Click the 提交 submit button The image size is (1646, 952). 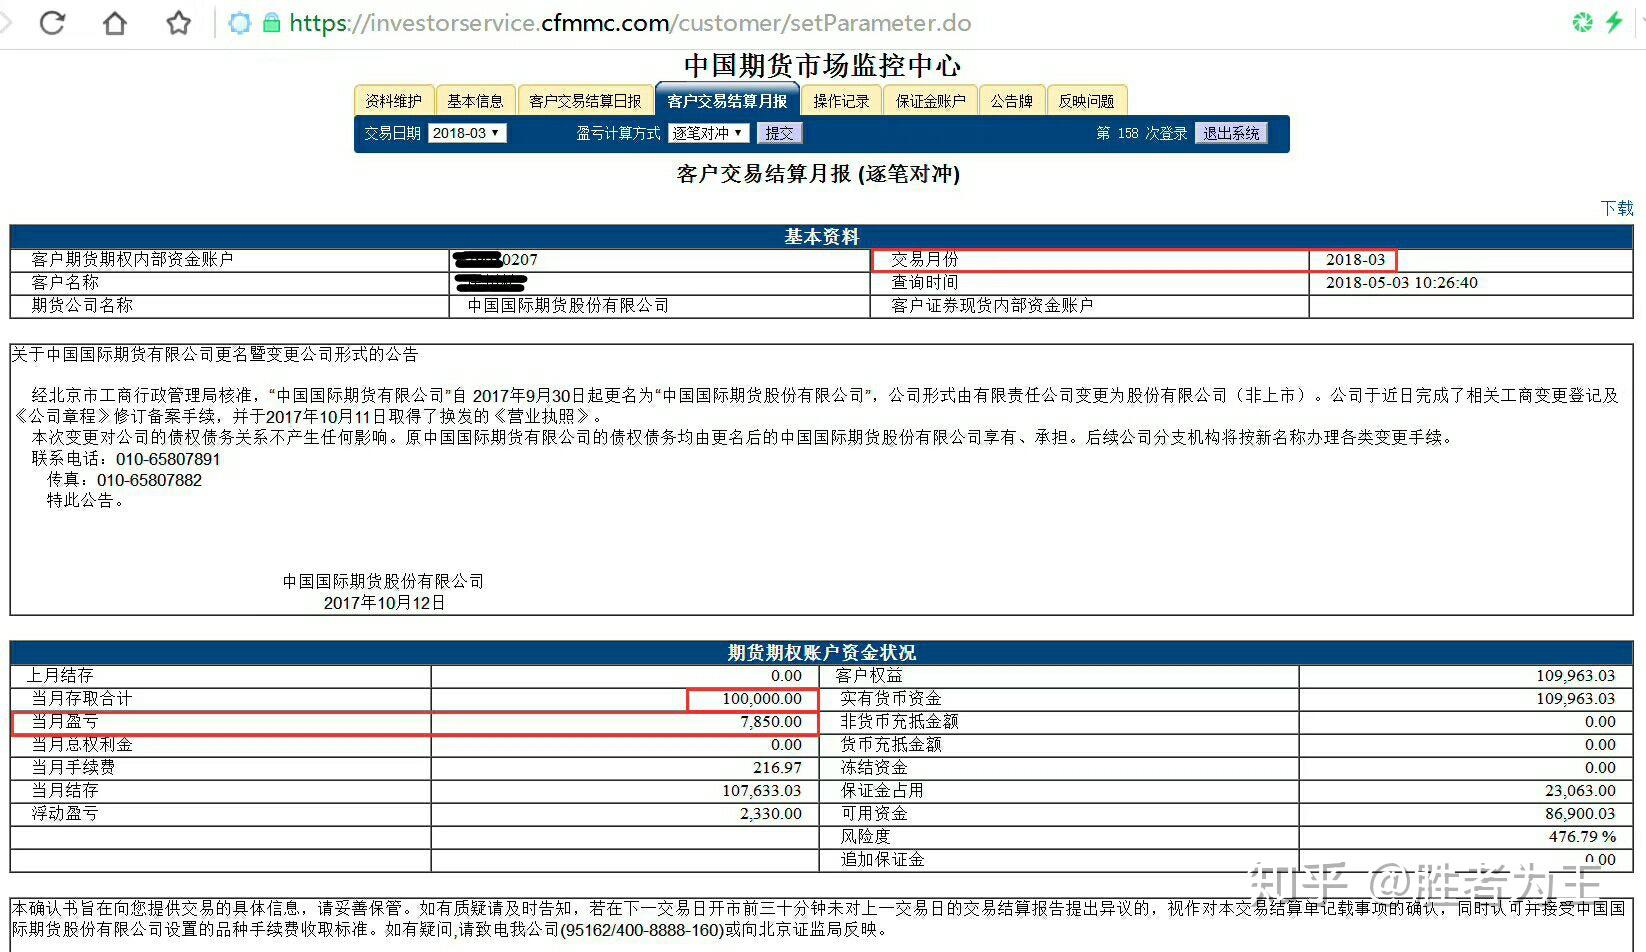coord(779,132)
